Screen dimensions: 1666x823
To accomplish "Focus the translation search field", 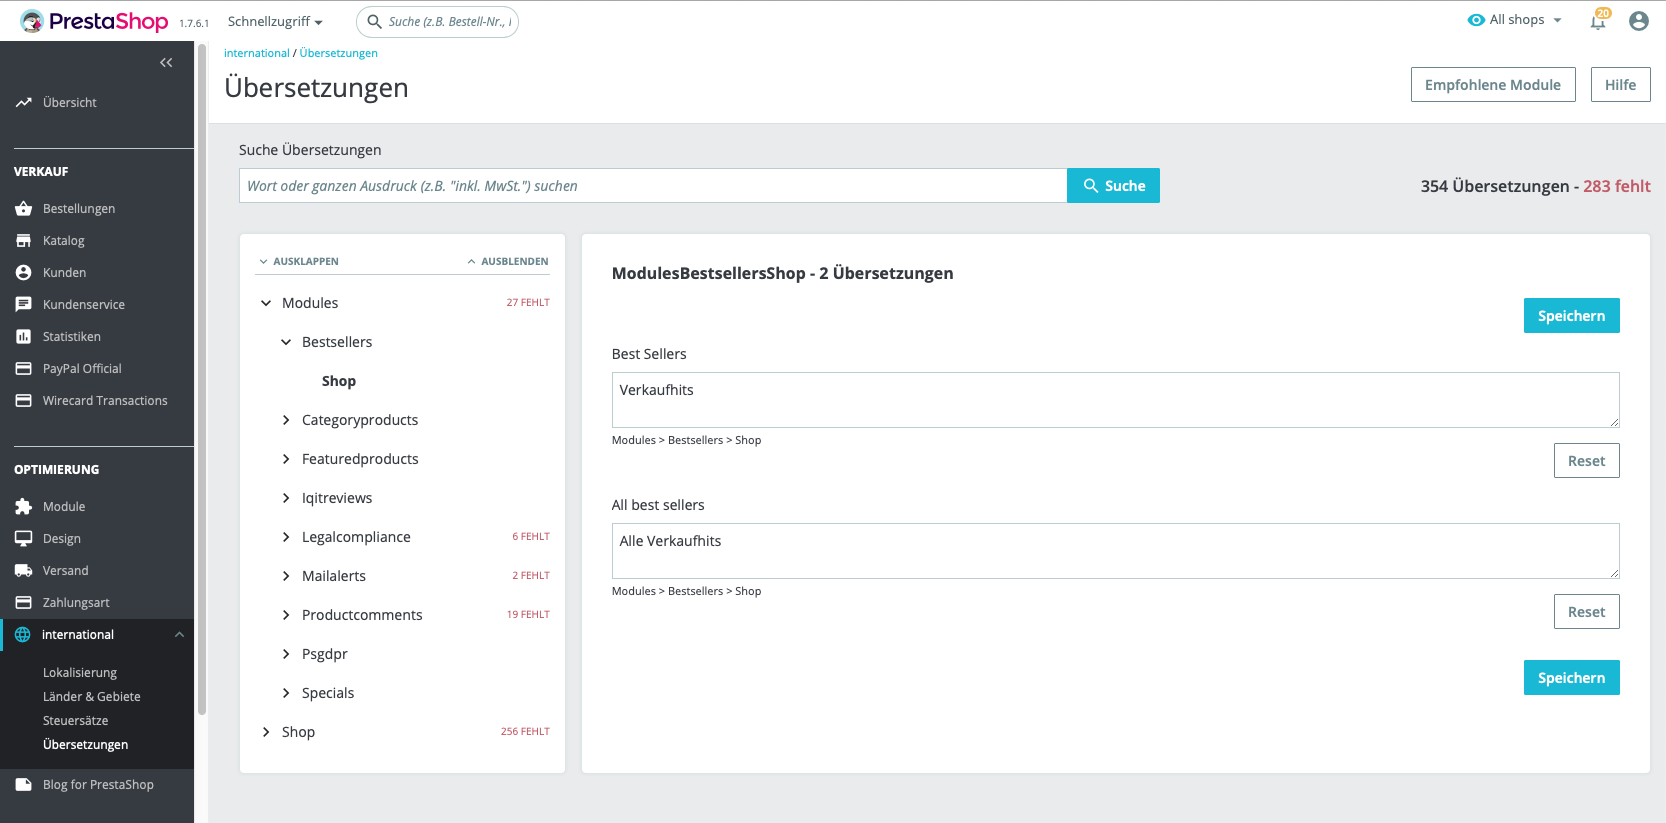I will coord(653,186).
